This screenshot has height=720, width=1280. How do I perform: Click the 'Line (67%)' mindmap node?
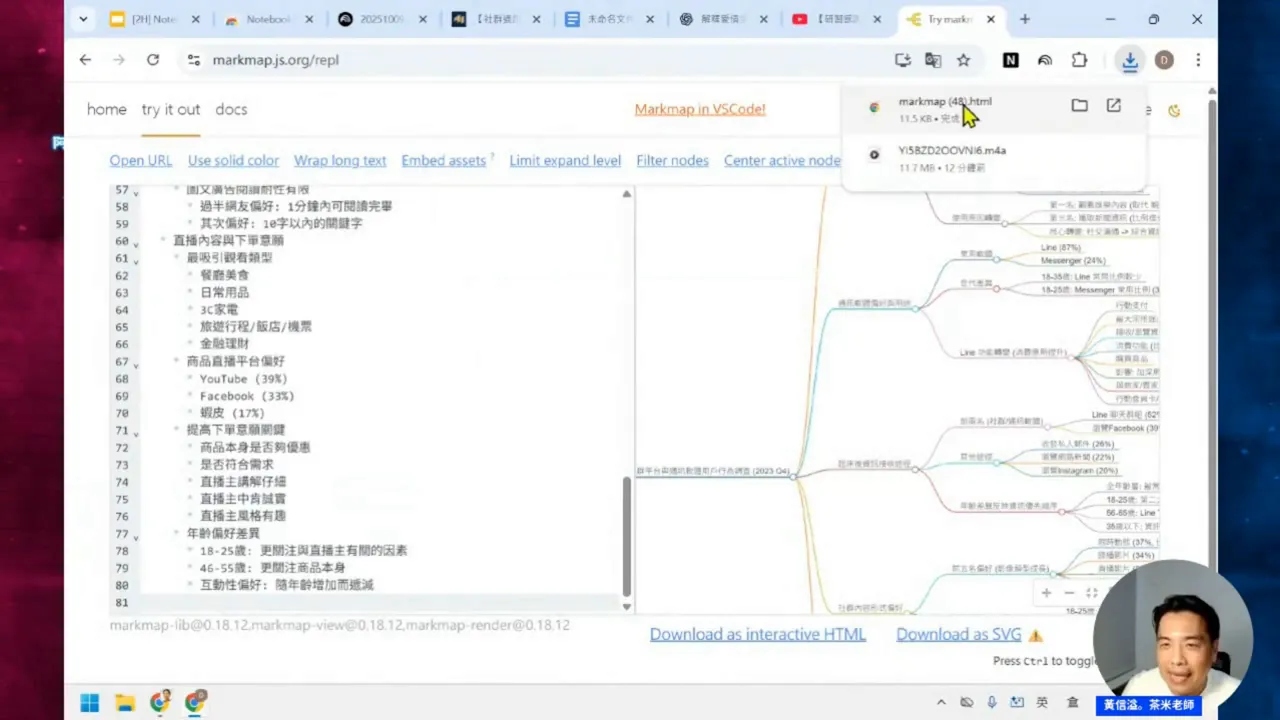(1061, 247)
